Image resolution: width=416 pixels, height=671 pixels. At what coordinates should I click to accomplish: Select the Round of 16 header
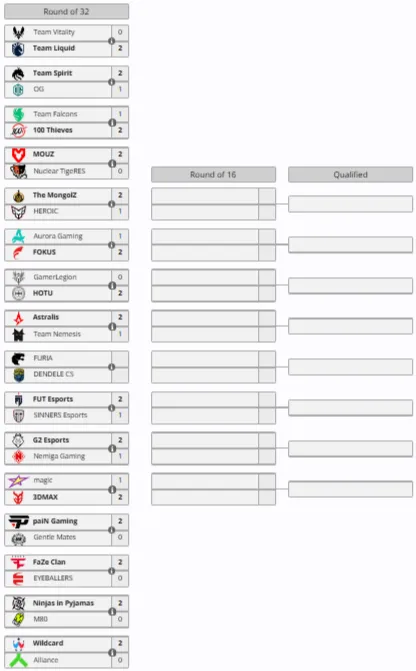(213, 175)
